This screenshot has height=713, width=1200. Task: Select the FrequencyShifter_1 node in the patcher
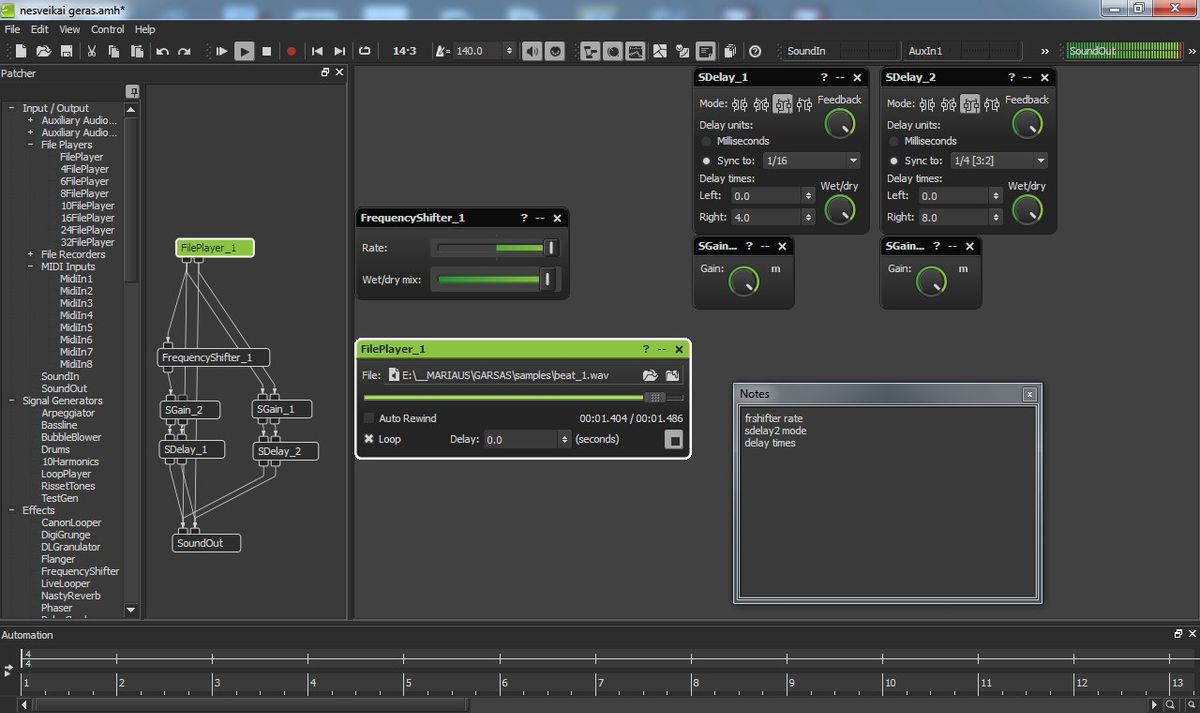click(211, 357)
